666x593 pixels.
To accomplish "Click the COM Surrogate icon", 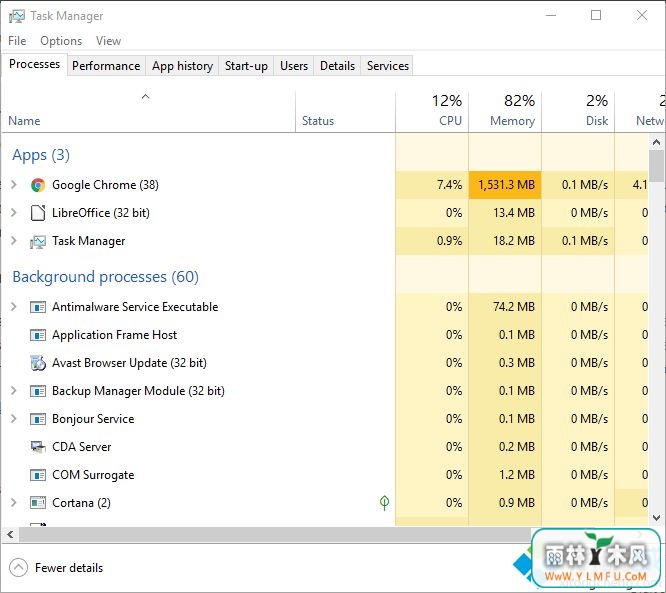I will (x=38, y=475).
